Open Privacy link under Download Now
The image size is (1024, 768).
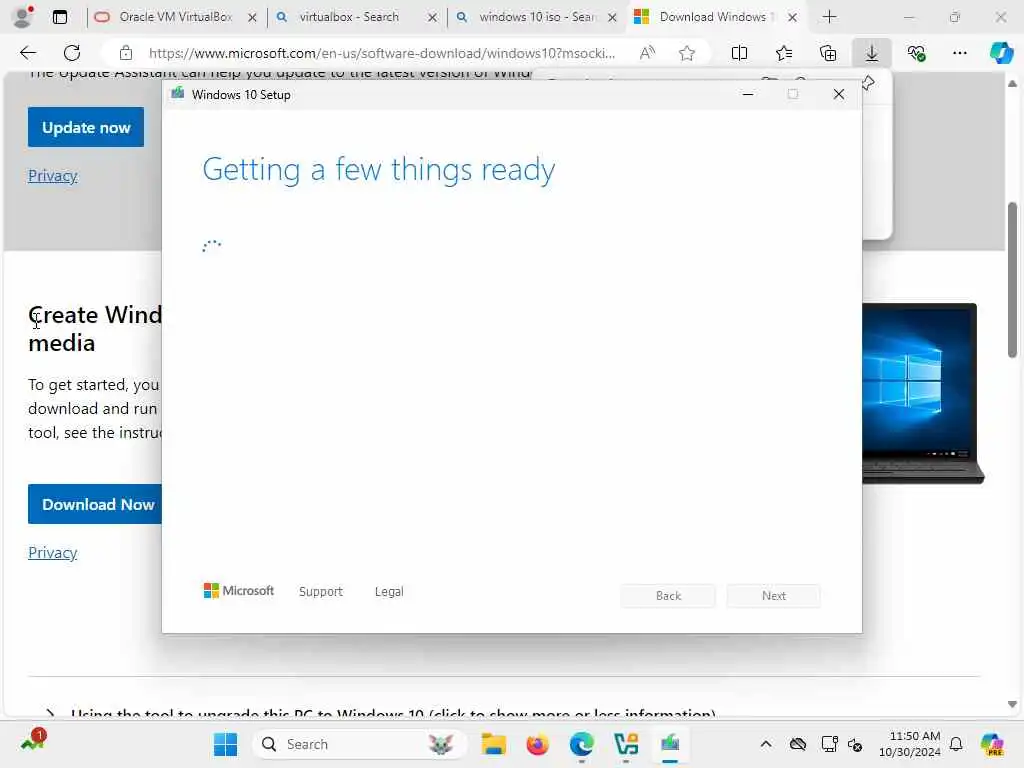click(x=53, y=552)
